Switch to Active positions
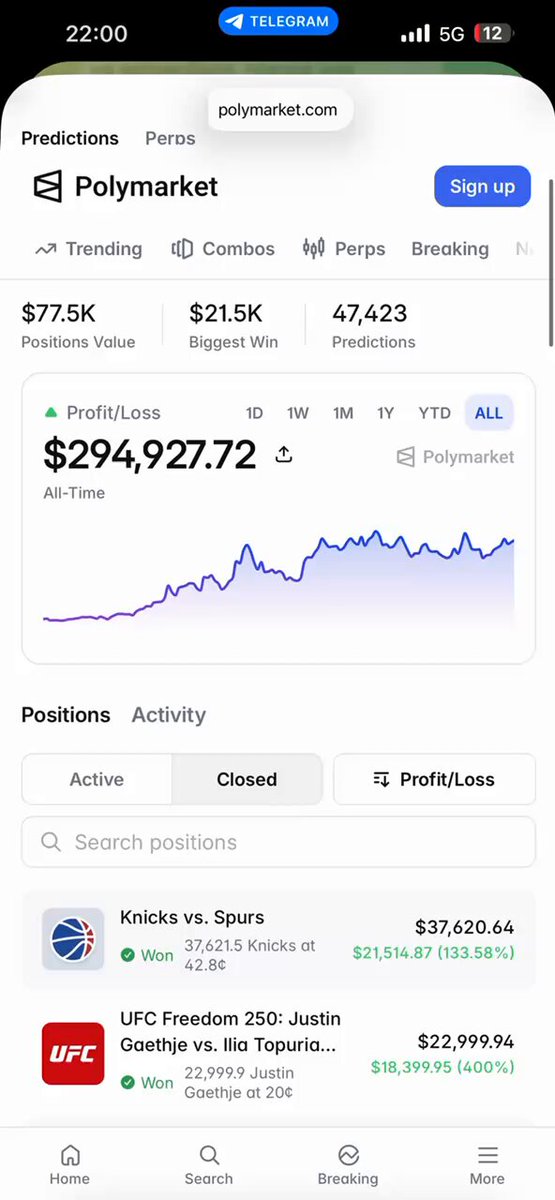Viewport: 555px width, 1200px height. coord(97,779)
